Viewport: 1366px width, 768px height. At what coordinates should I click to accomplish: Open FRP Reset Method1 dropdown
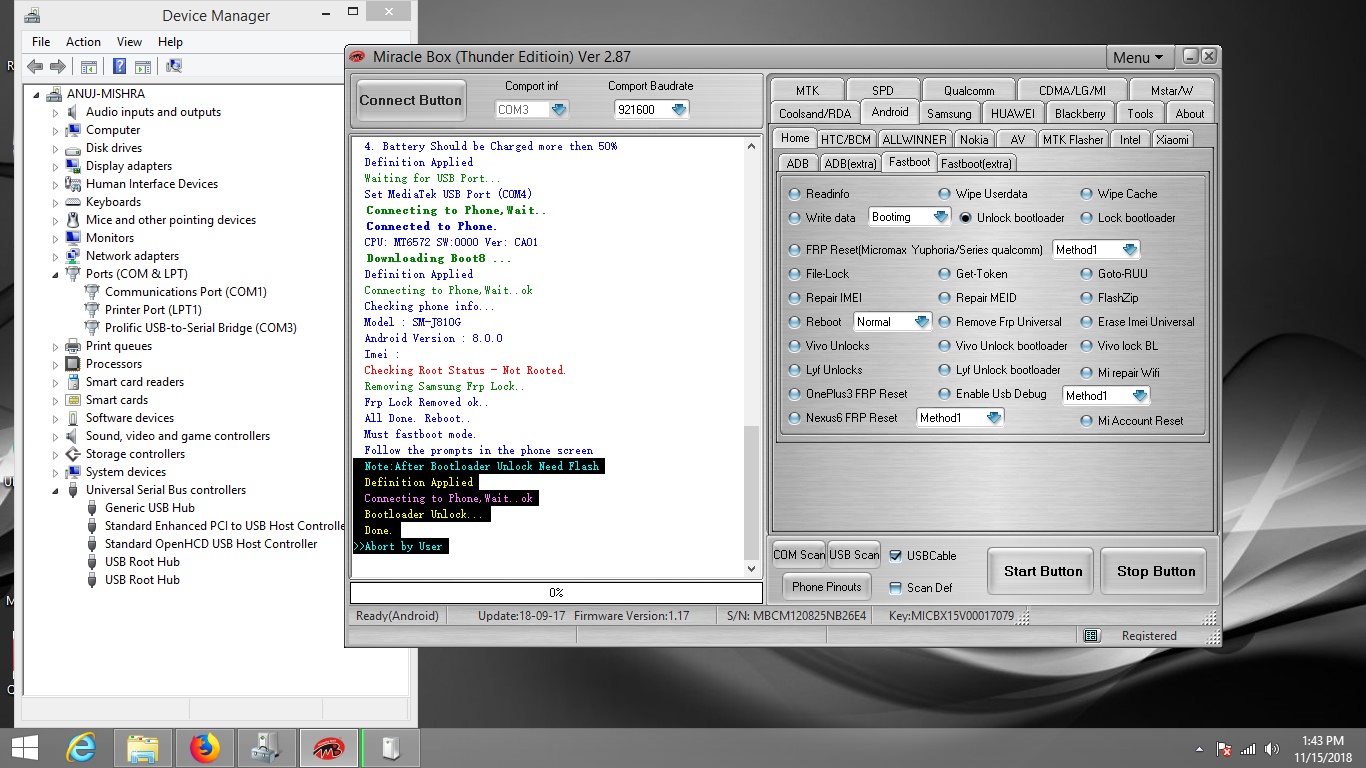click(1130, 249)
